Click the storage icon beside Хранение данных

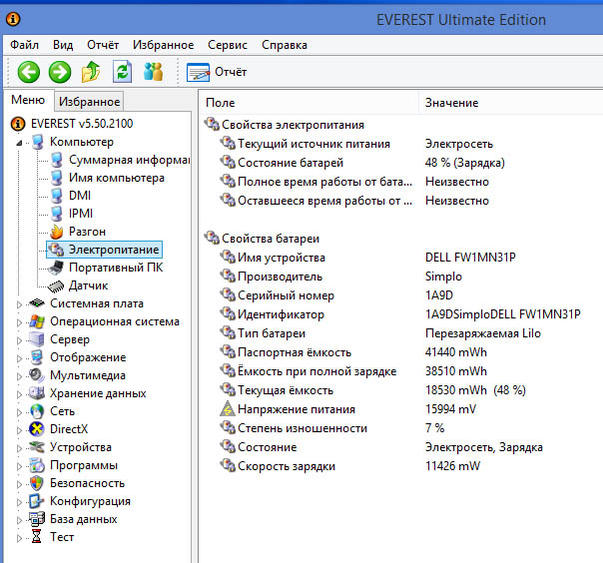[x=37, y=393]
